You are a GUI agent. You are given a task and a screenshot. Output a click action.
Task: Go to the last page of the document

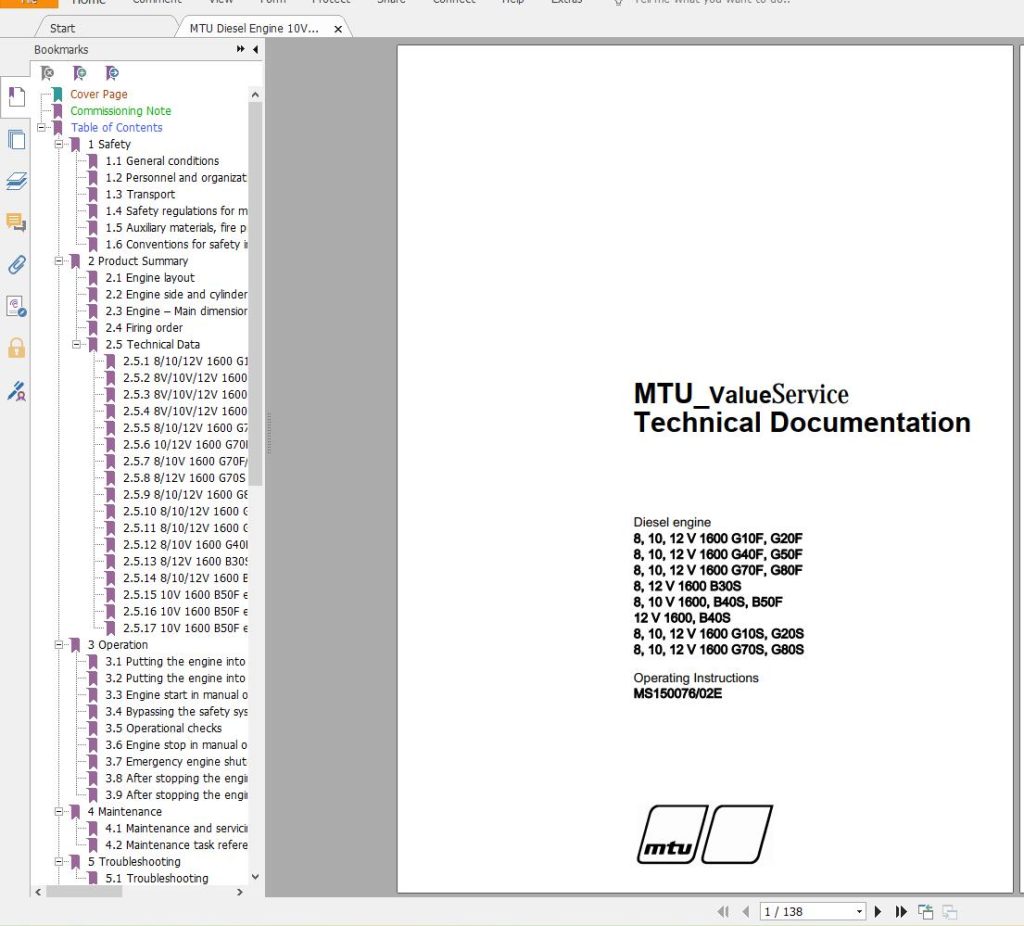tap(901, 912)
